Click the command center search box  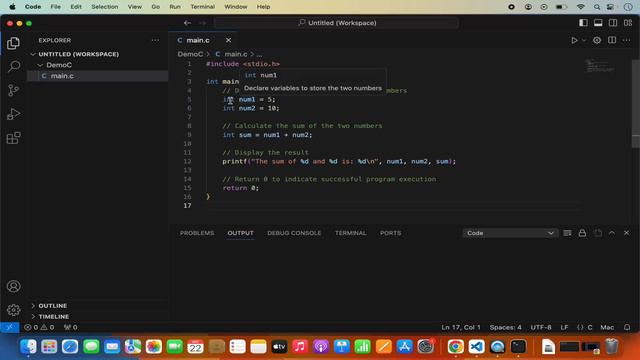point(336,23)
